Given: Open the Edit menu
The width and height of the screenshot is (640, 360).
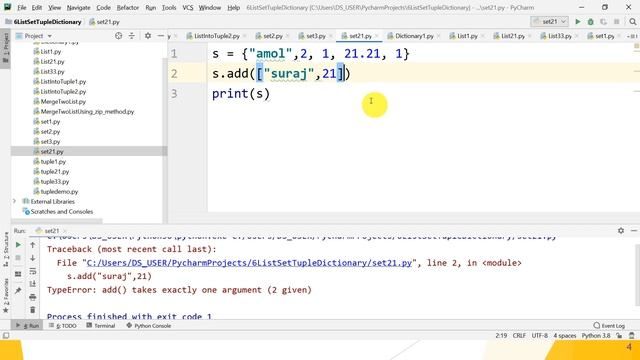Looking at the screenshot, I should (x=37, y=7).
